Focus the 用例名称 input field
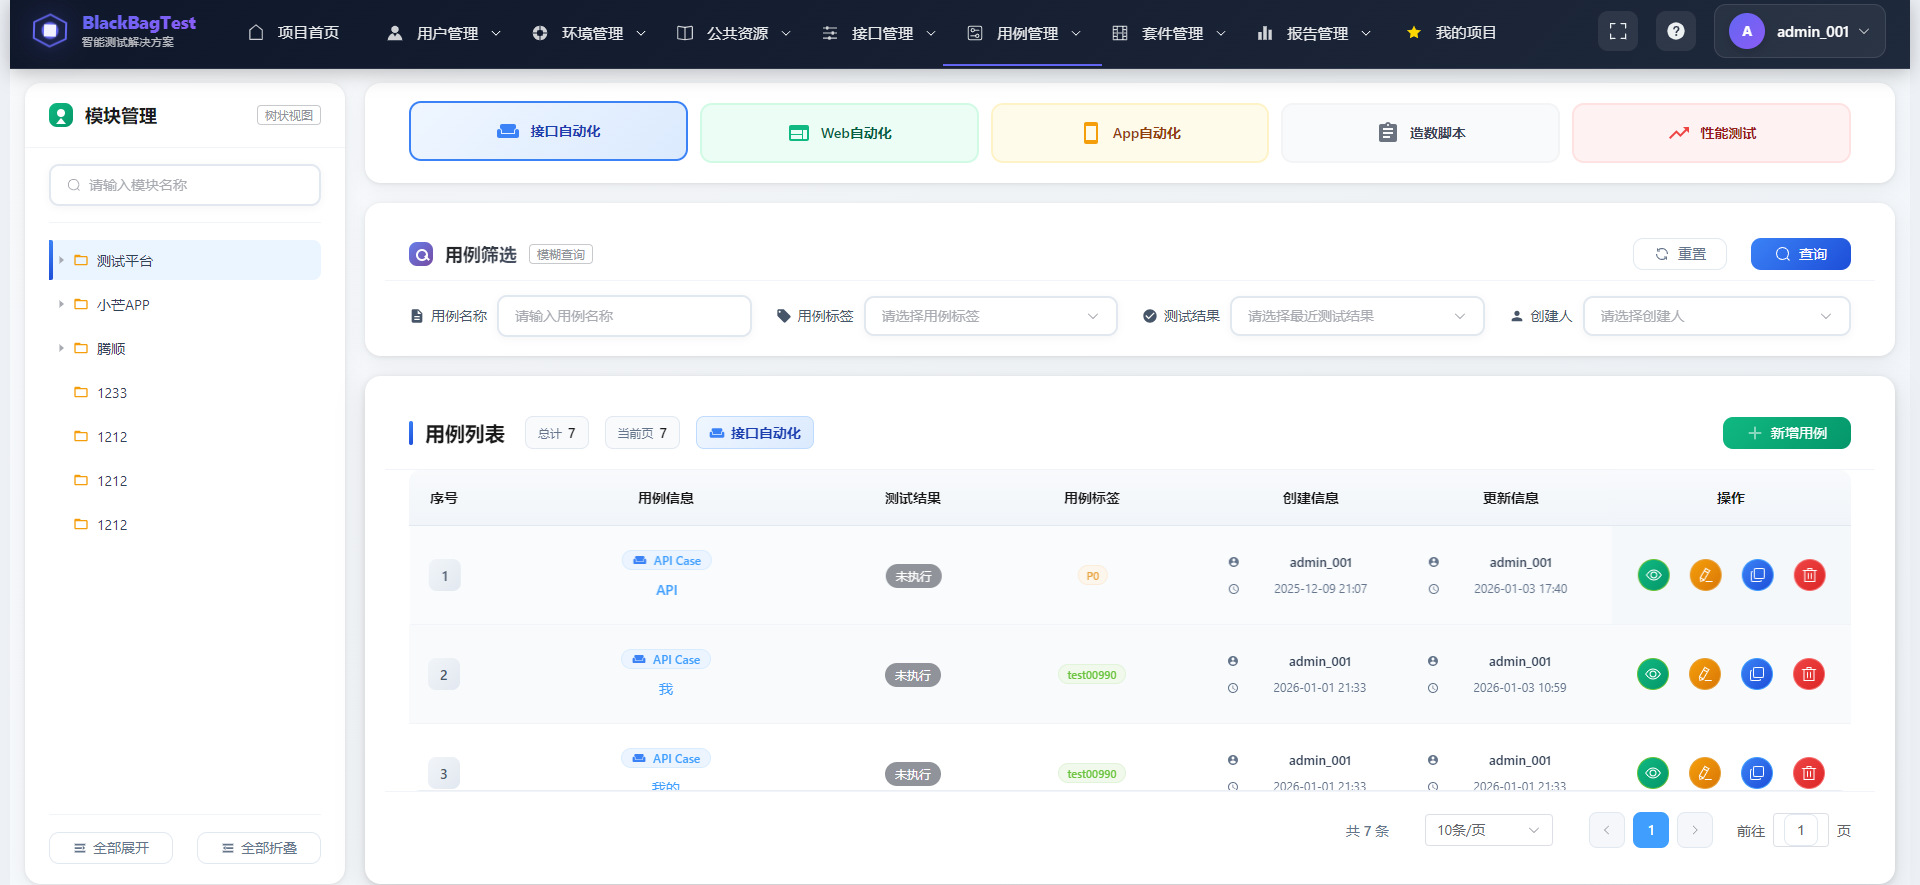The height and width of the screenshot is (885, 1920). point(624,316)
